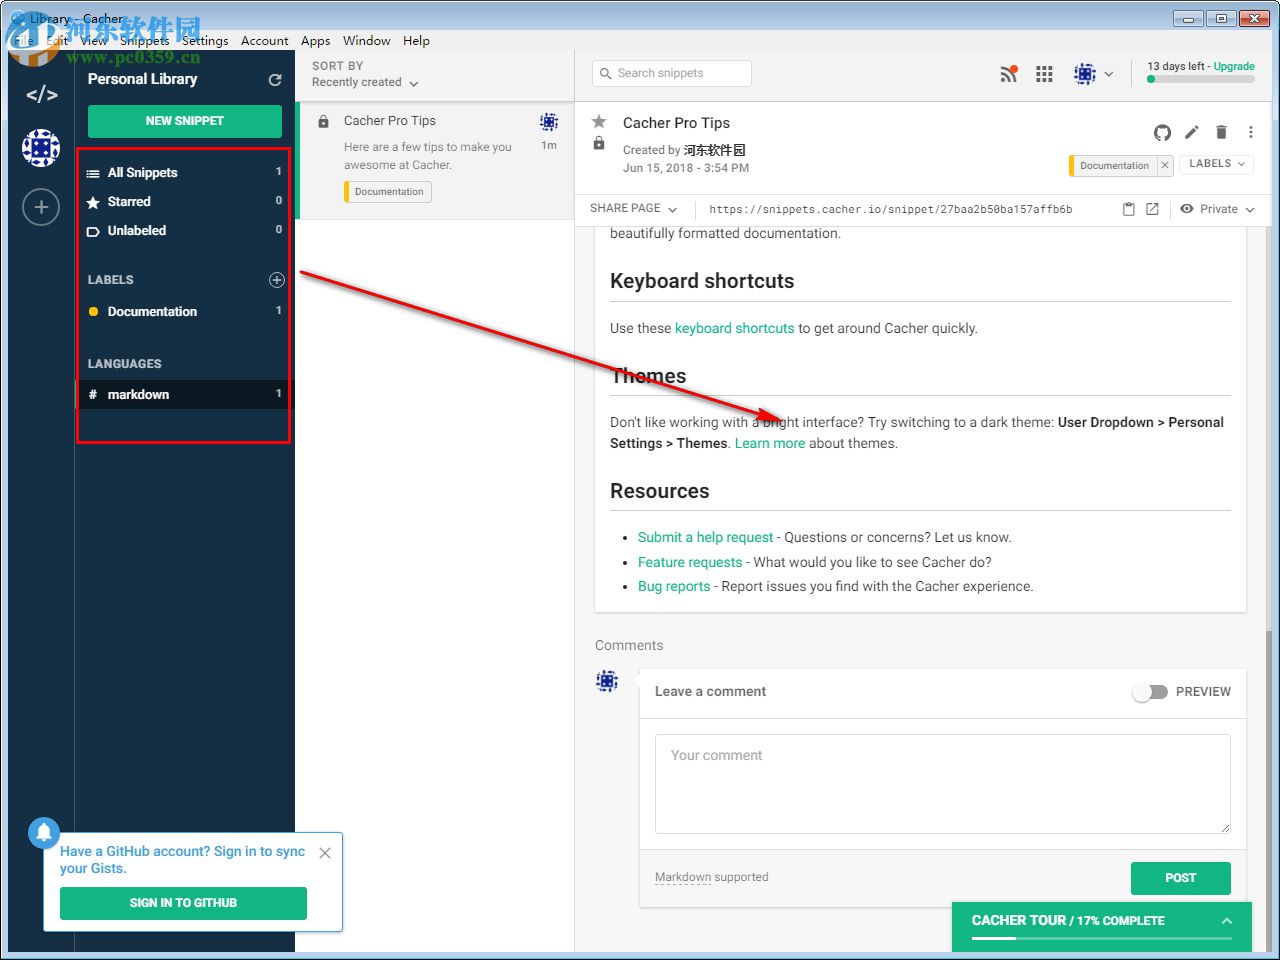Add a new library with plus circle

[41, 207]
